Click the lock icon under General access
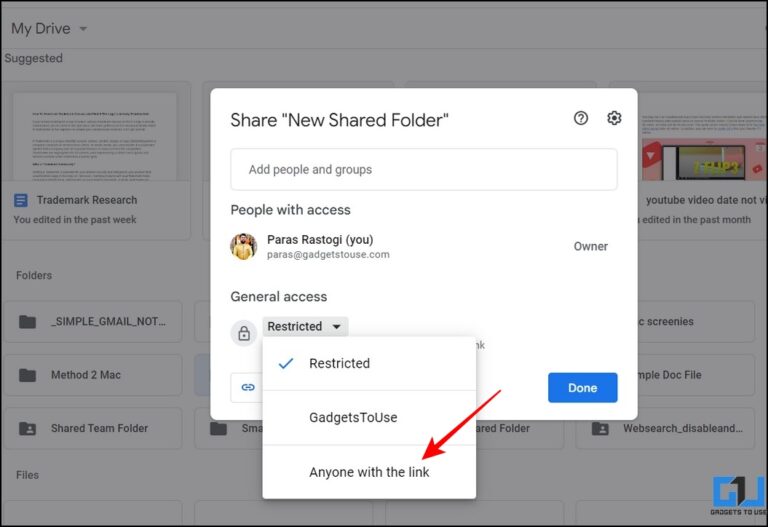The height and width of the screenshot is (527, 768). coord(244,334)
